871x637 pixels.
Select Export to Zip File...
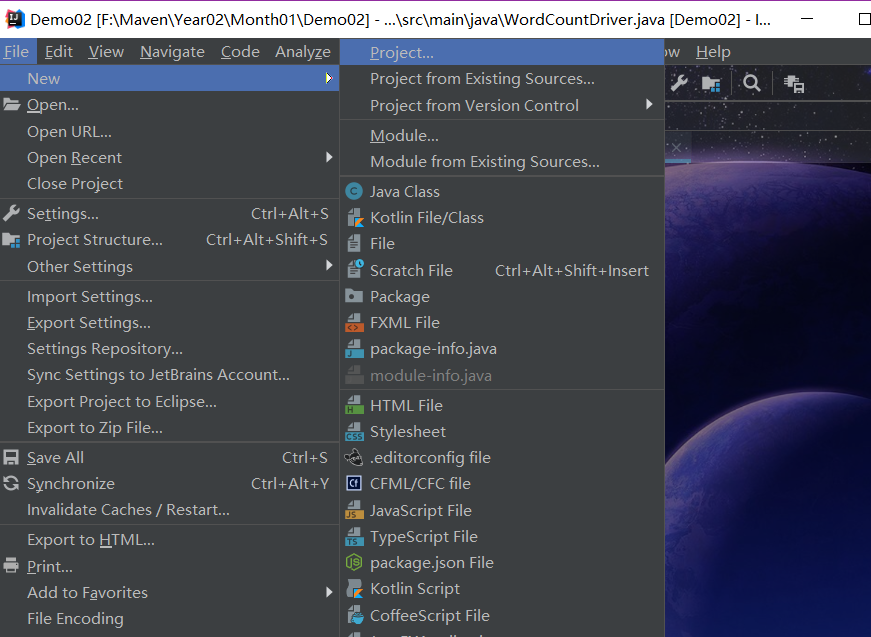(169, 428)
